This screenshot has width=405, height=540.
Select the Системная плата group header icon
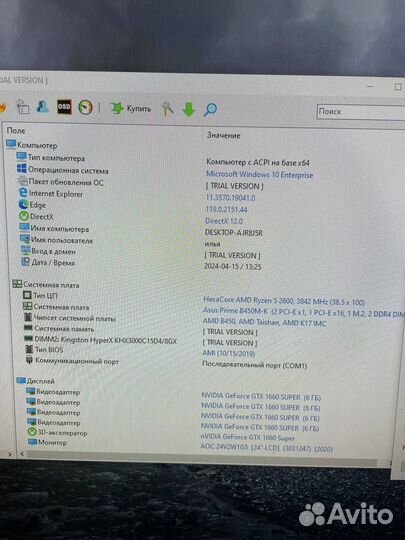click(x=17, y=284)
